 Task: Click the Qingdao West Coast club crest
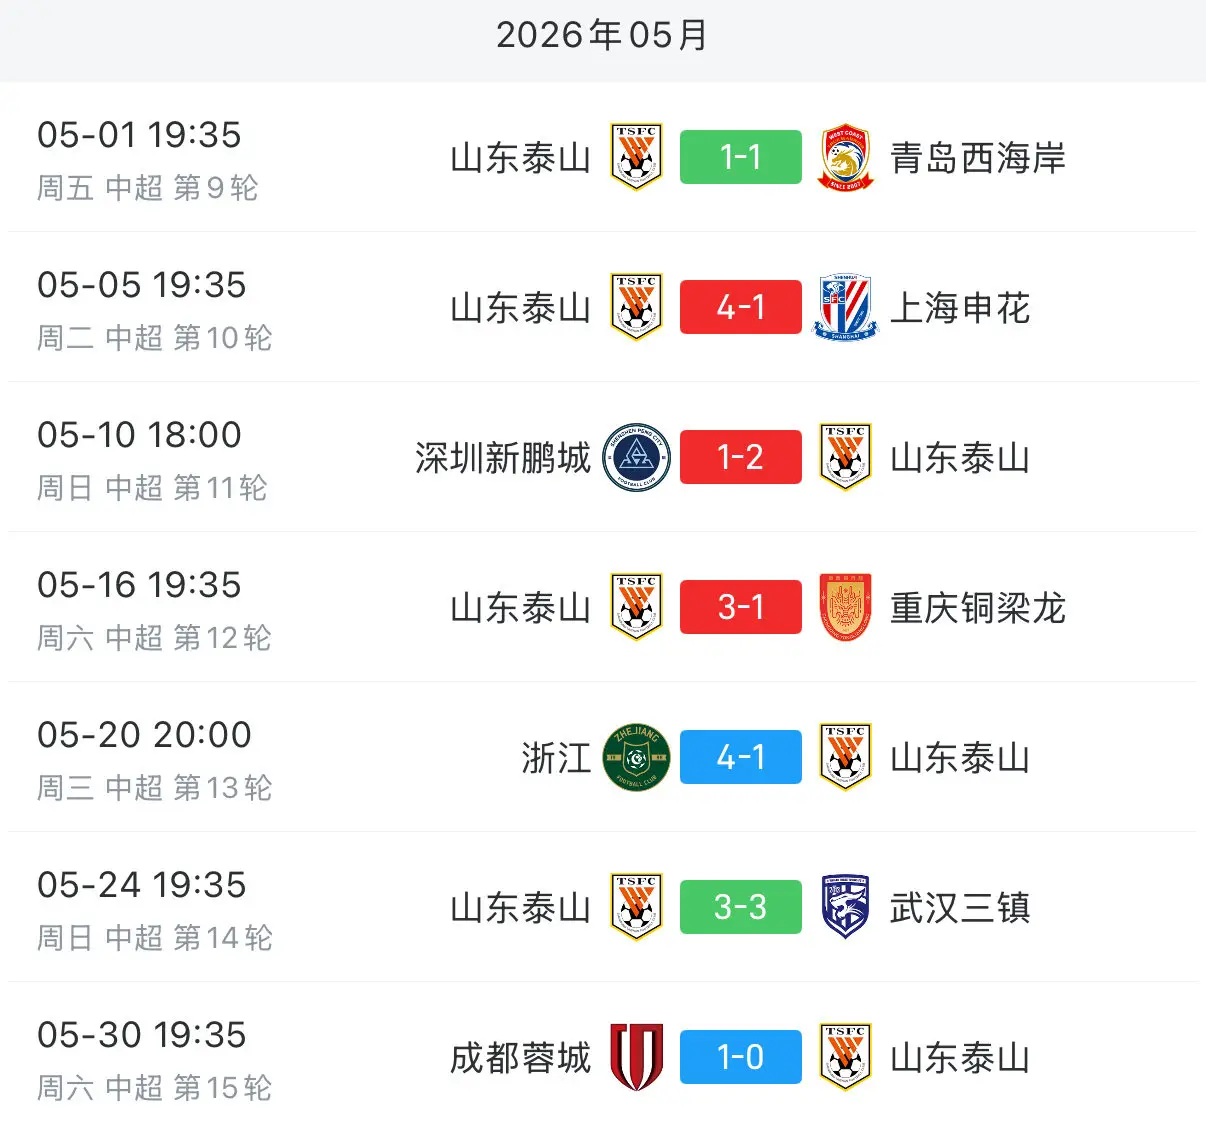[x=845, y=157]
